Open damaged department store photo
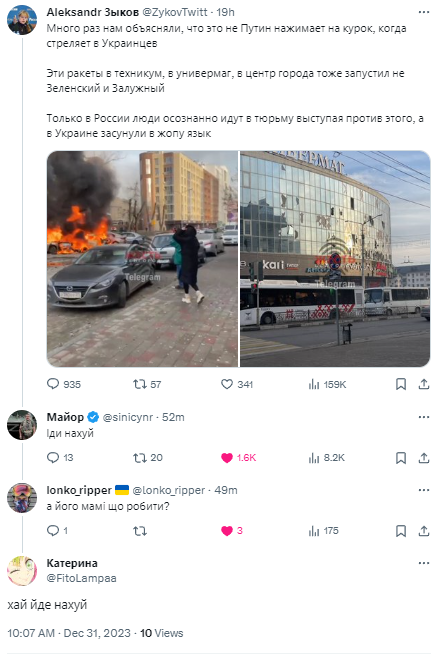The image size is (441, 663). 335,259
